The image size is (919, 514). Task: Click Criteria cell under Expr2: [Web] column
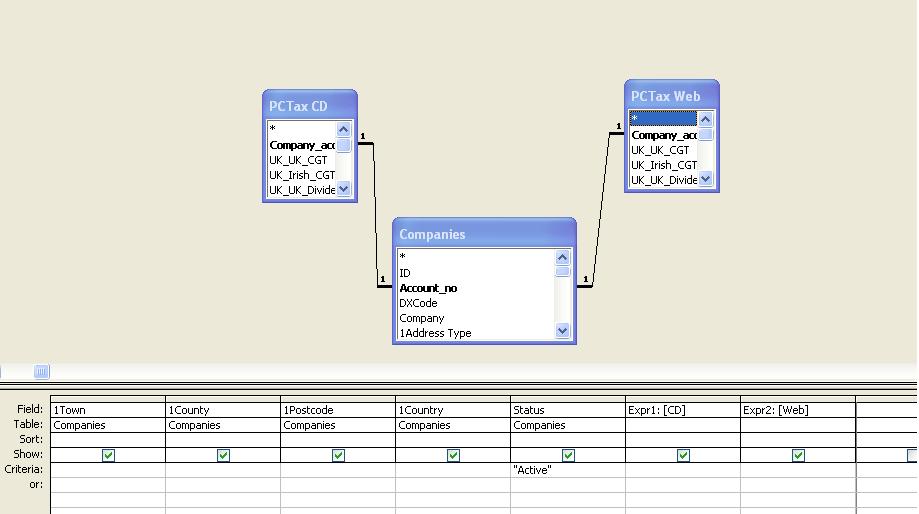point(797,469)
